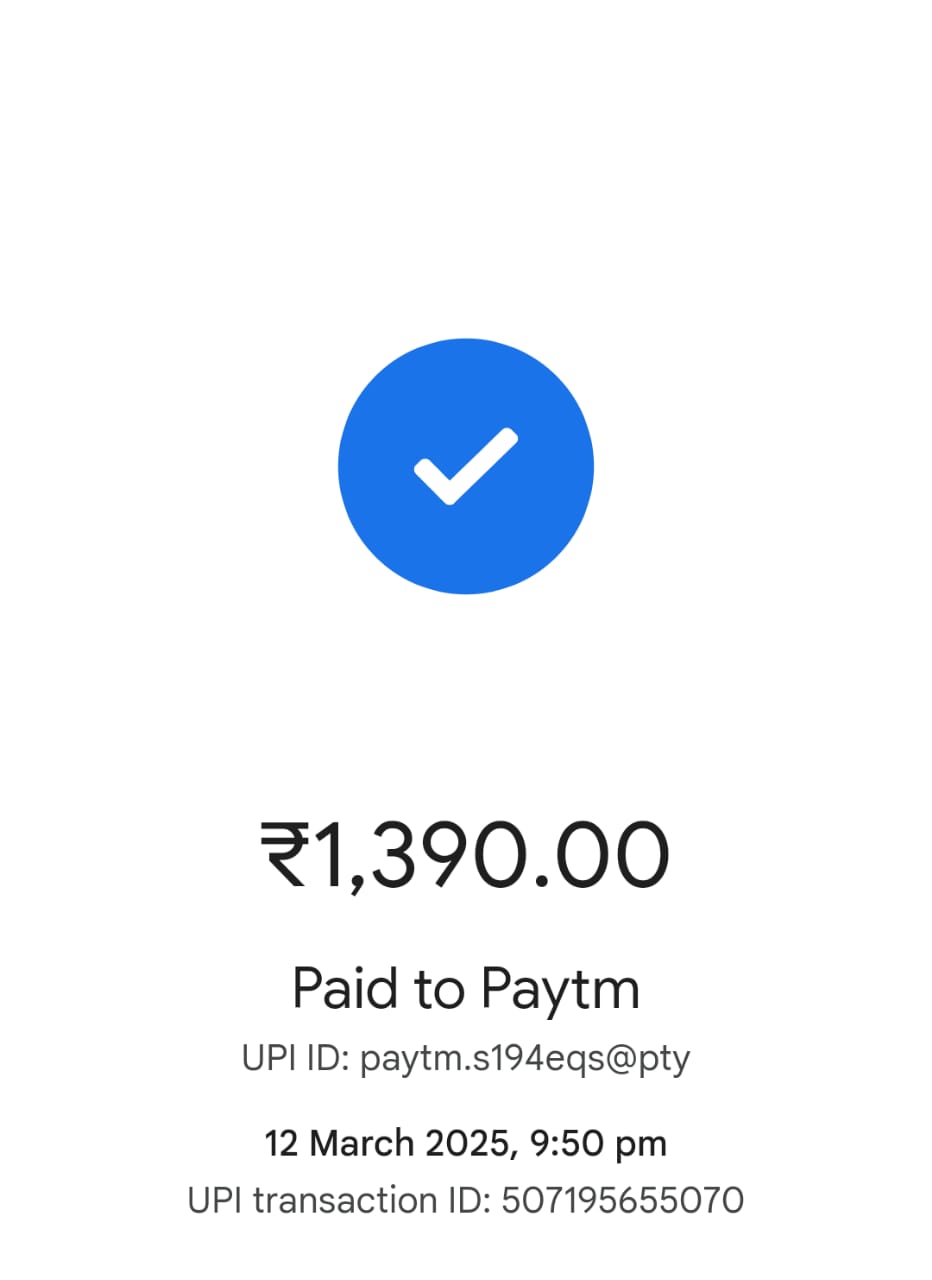Click blank space between checkmark and amount

click(466, 705)
